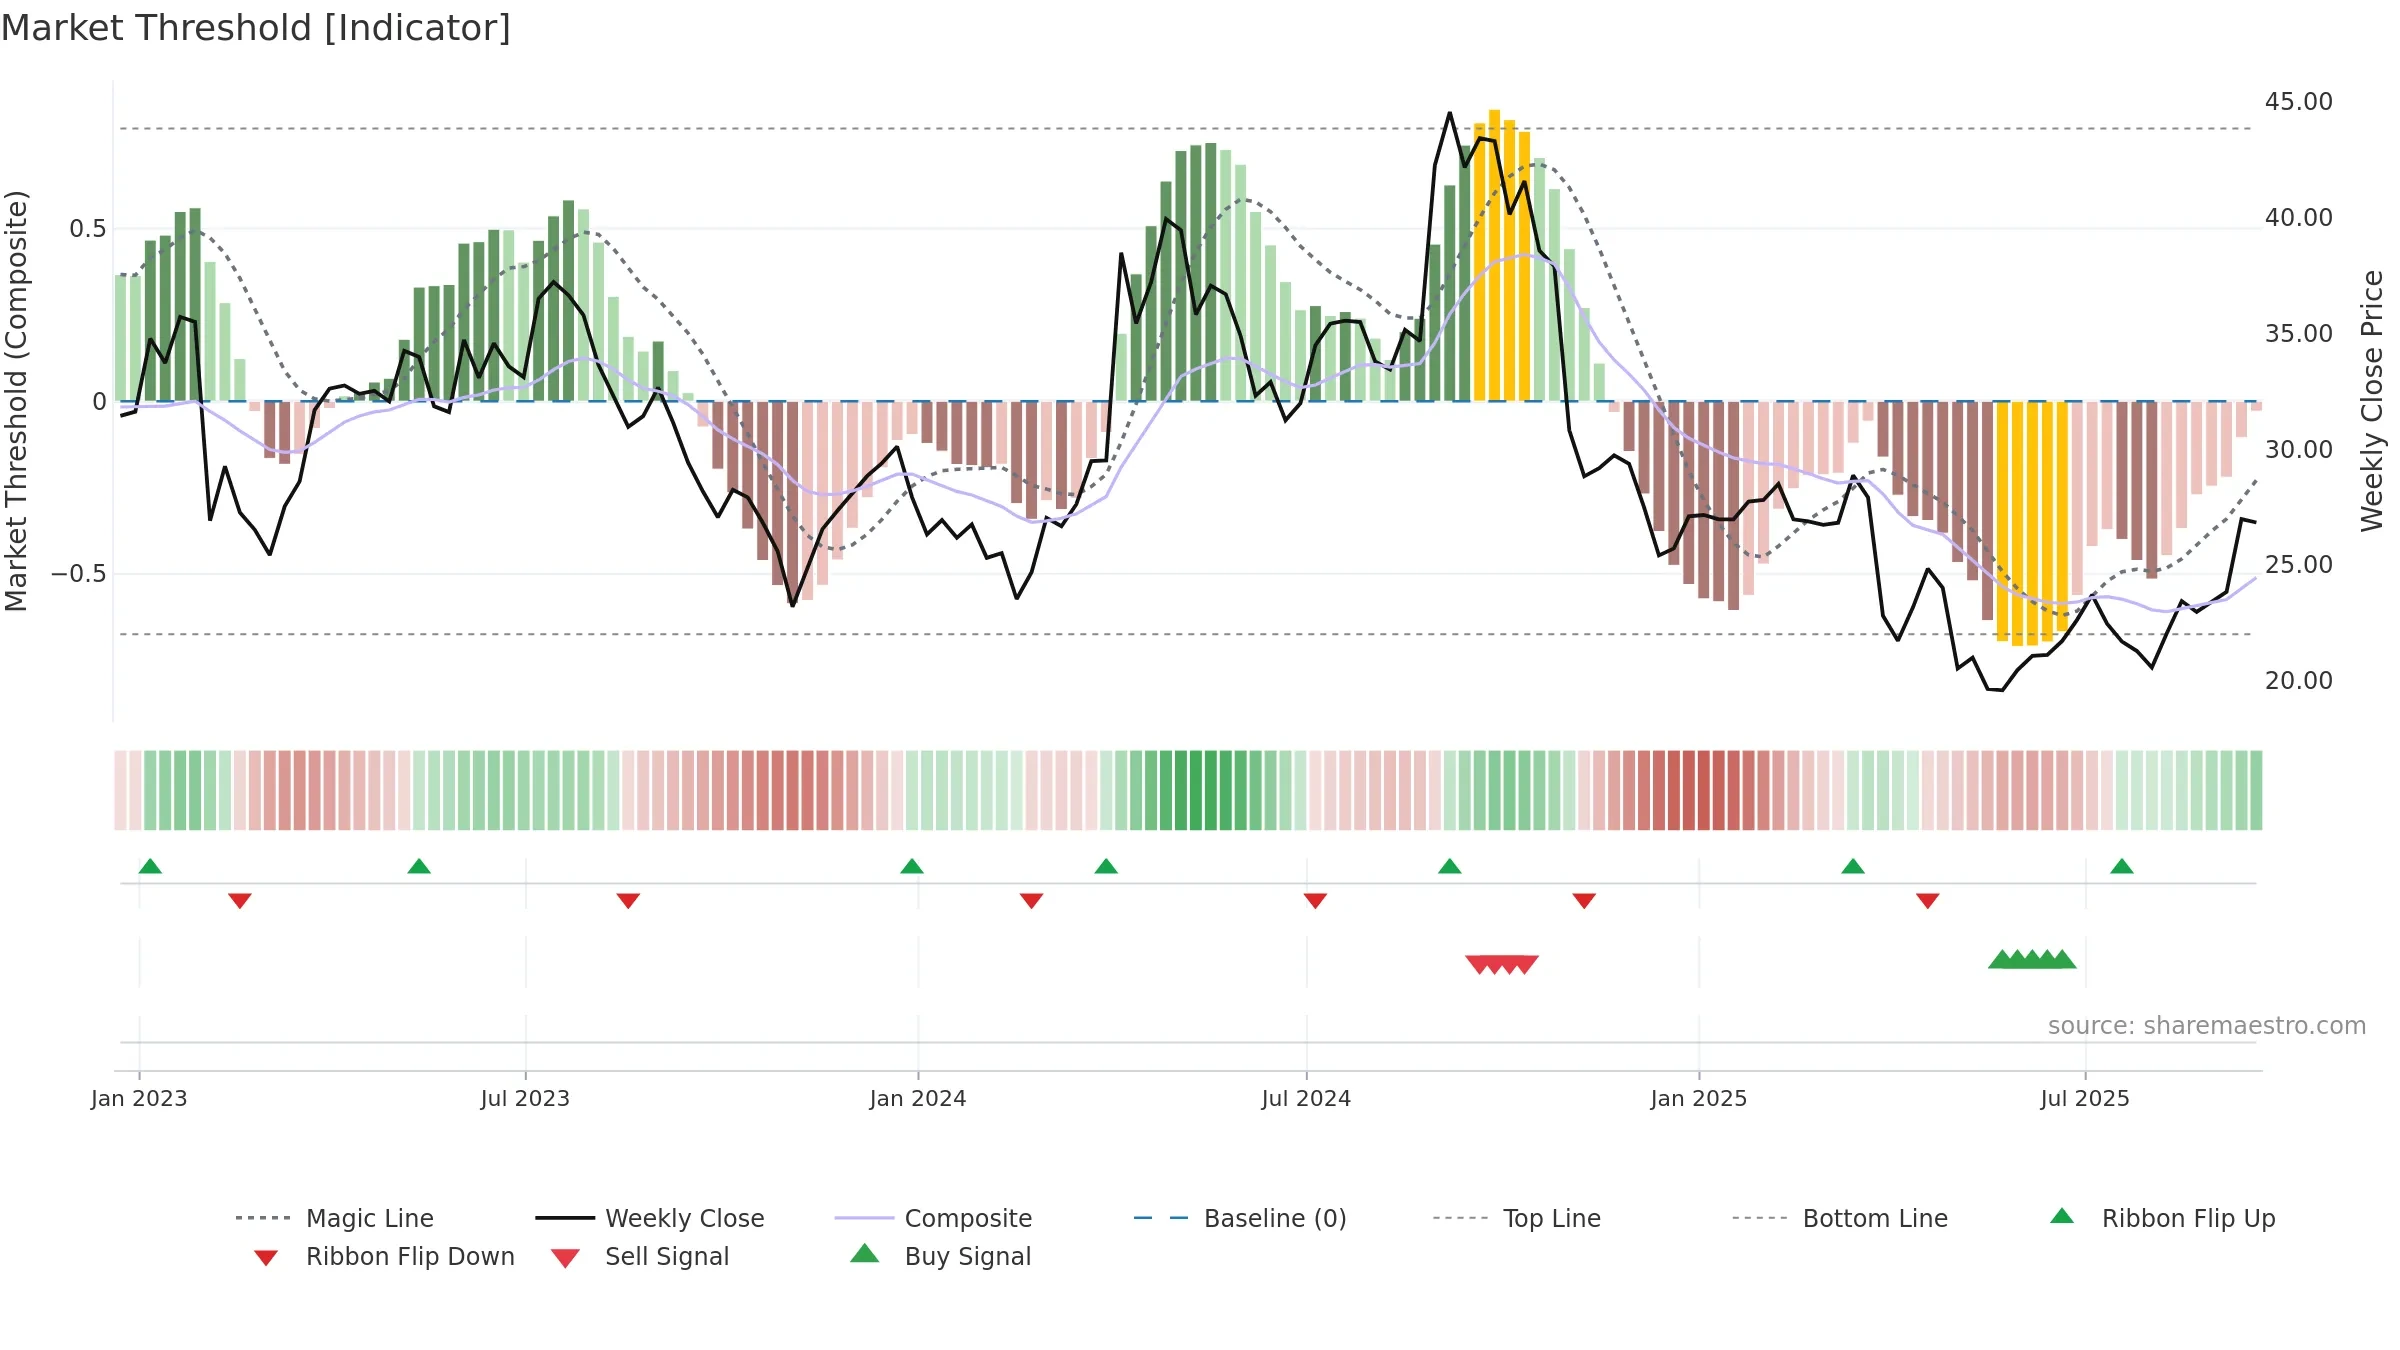Screen dimensions: 2400x1350
Task: Click the cluster of red sell signal markers
Action: point(1502,964)
